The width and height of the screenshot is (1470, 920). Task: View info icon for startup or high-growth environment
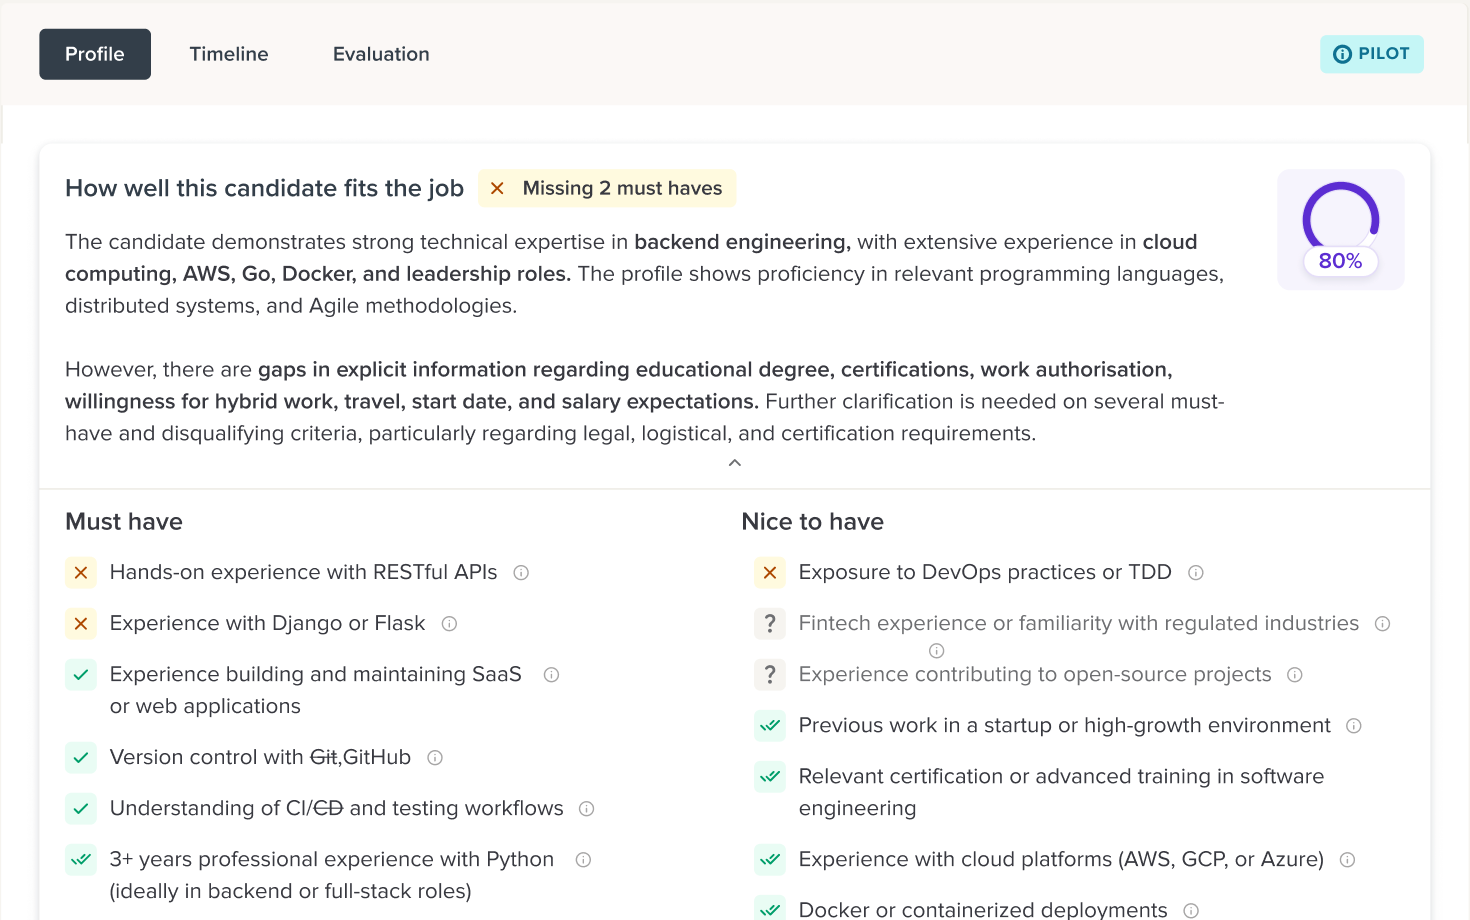[x=1354, y=726]
